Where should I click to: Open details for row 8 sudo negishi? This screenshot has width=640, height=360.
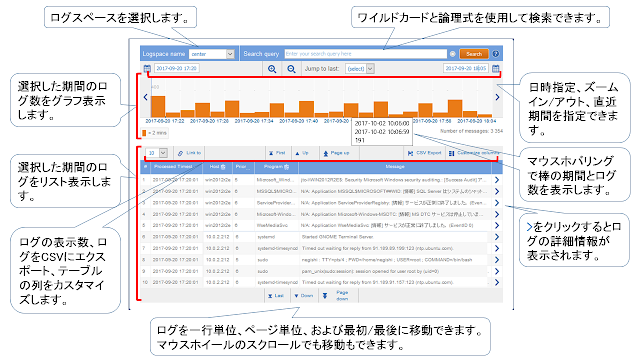click(497, 260)
